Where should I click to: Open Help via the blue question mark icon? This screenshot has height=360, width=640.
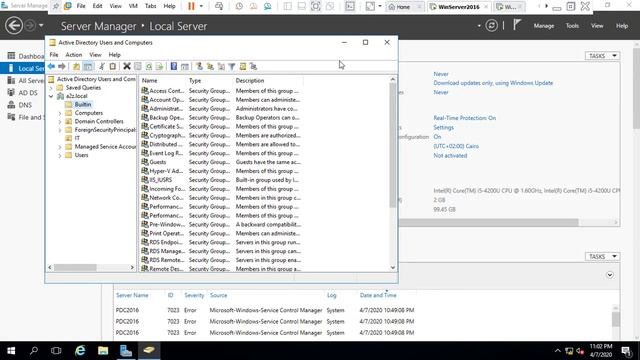(174, 66)
